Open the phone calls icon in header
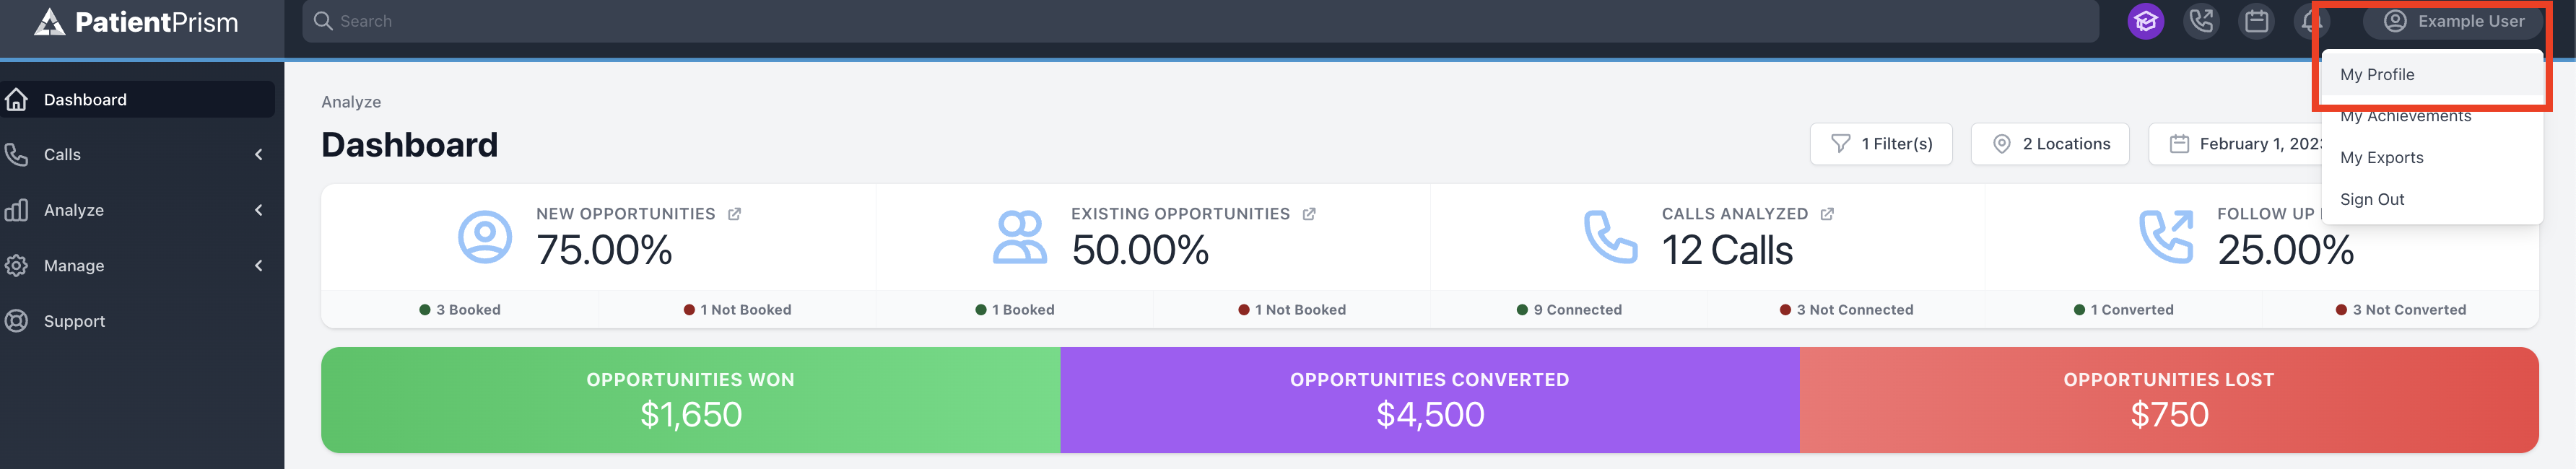The width and height of the screenshot is (2576, 469). 2201,21
